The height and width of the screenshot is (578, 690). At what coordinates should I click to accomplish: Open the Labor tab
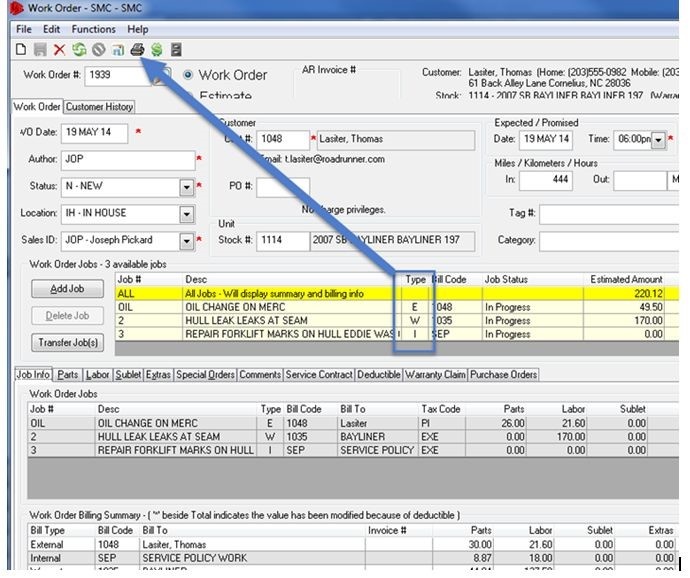pyautogui.click(x=97, y=375)
